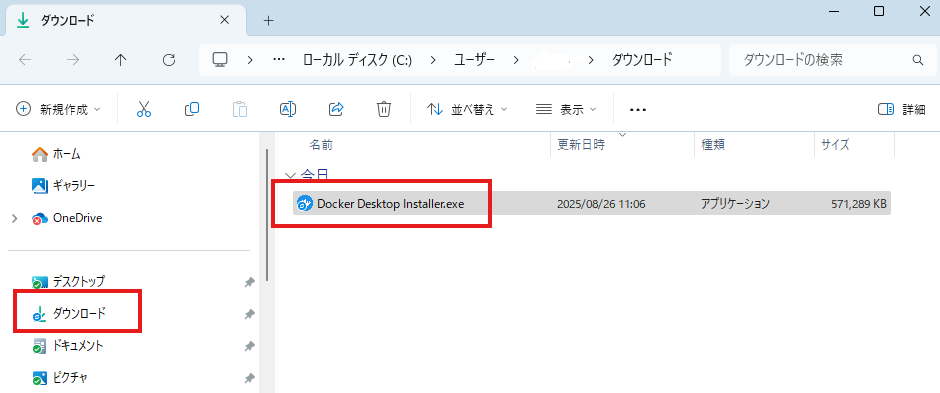The image size is (940, 393).
Task: Open the 表示 view dropdown
Action: point(566,109)
